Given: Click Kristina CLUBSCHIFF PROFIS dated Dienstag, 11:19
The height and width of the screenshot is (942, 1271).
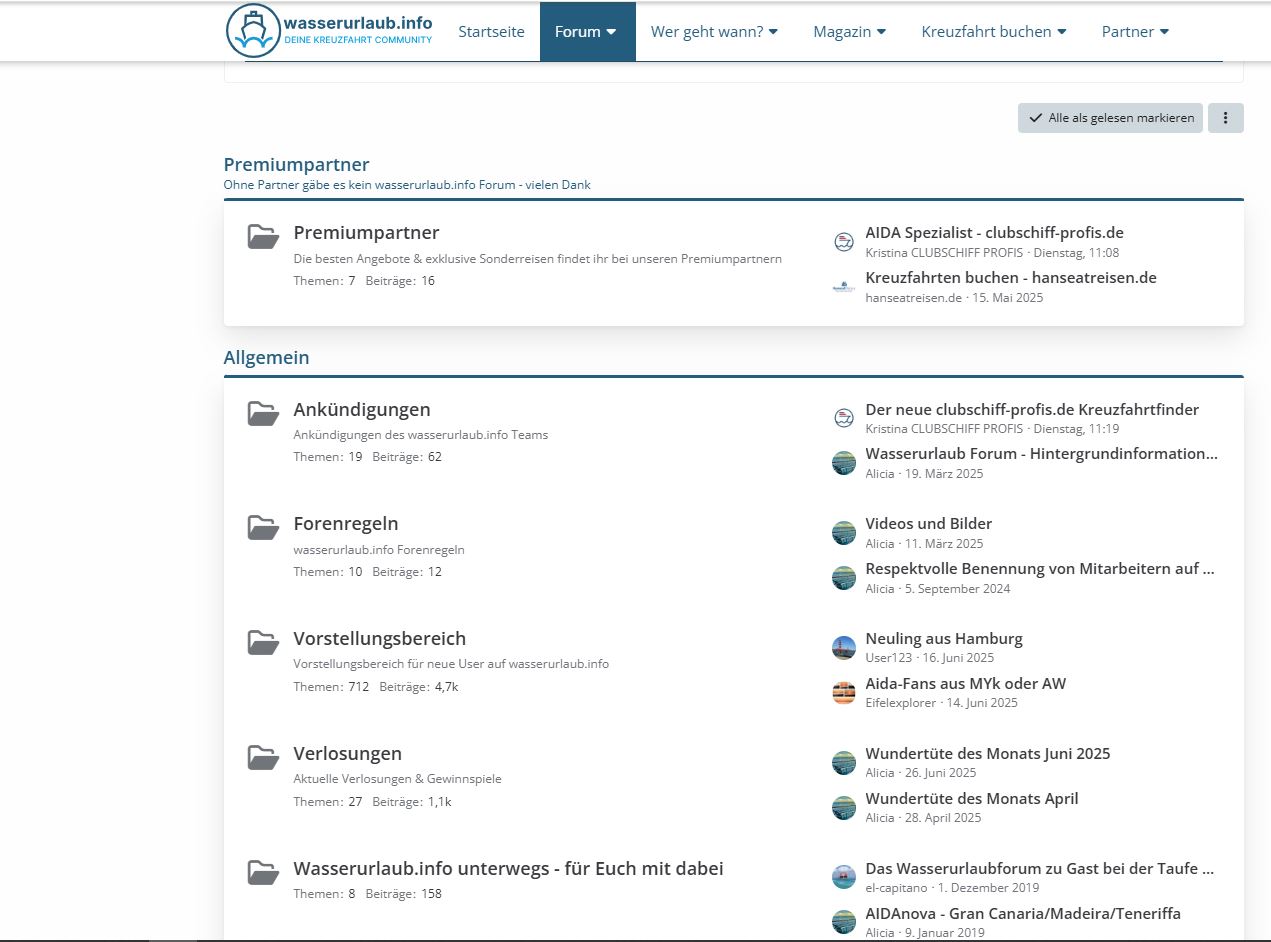Looking at the screenshot, I should coord(944,428).
